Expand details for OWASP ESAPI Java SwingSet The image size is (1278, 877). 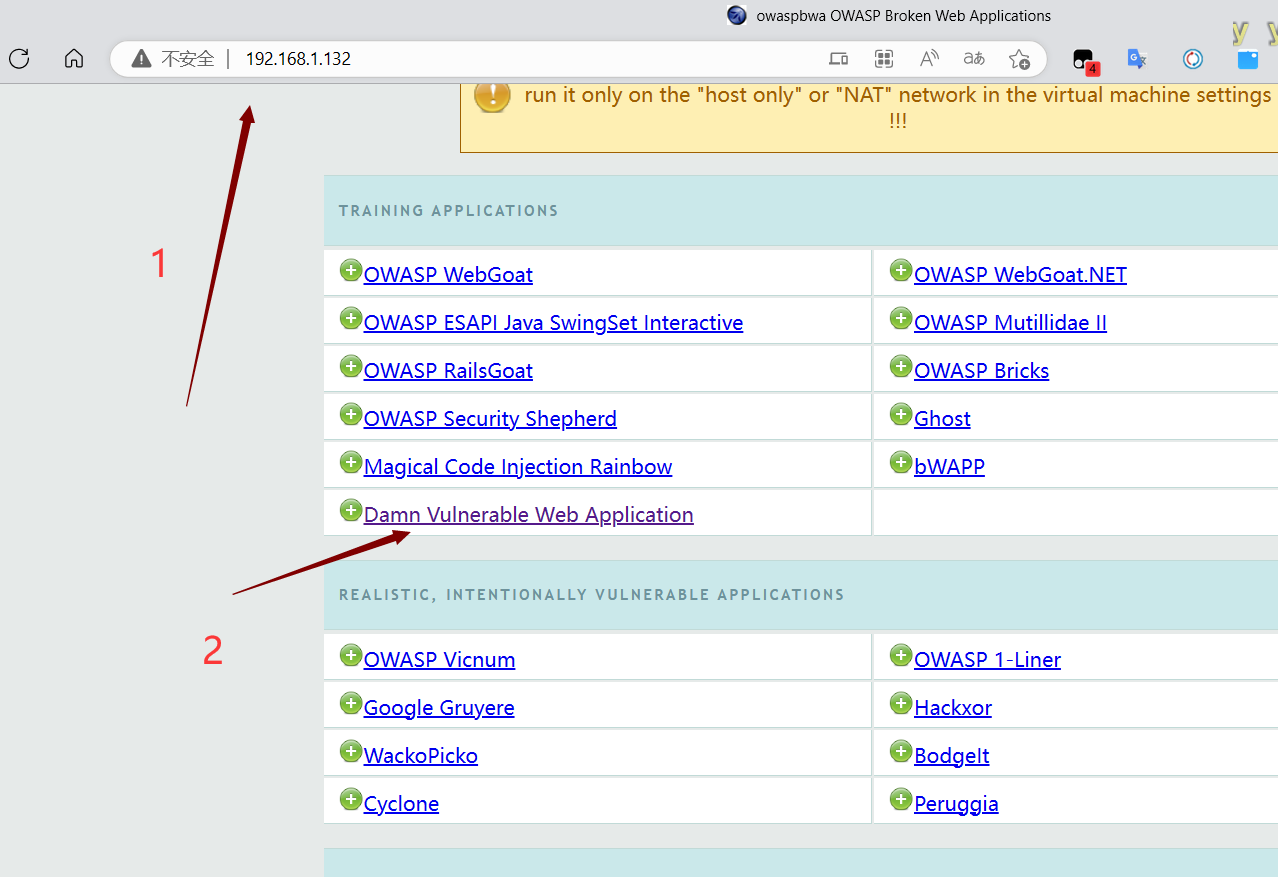tap(350, 318)
